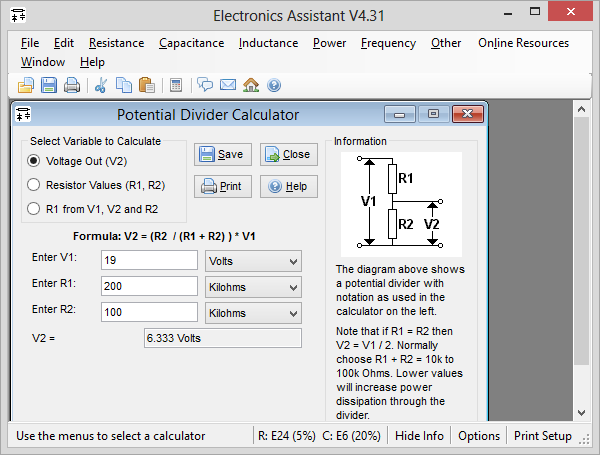This screenshot has width=600, height=455.
Task: Open the Resistance menu
Action: (116, 43)
